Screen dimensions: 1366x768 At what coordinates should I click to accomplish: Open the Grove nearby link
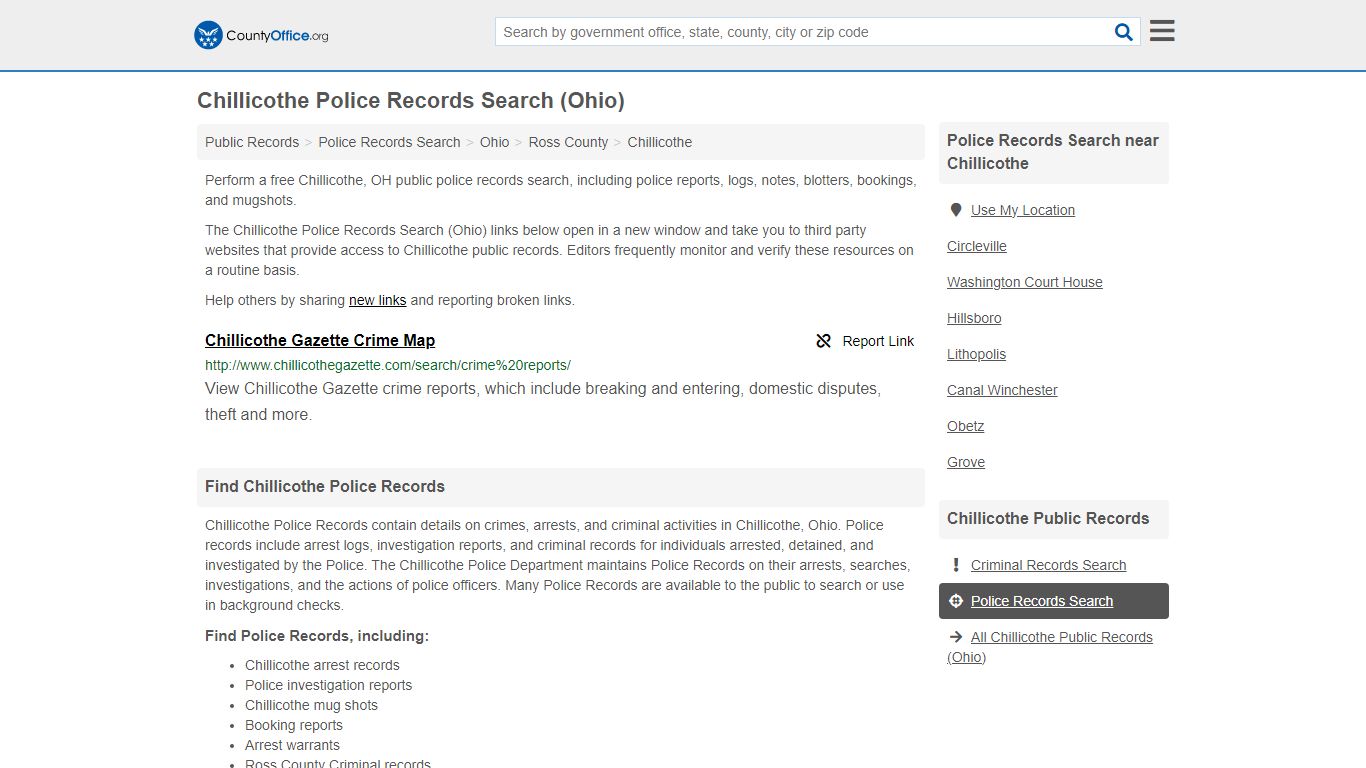click(966, 462)
